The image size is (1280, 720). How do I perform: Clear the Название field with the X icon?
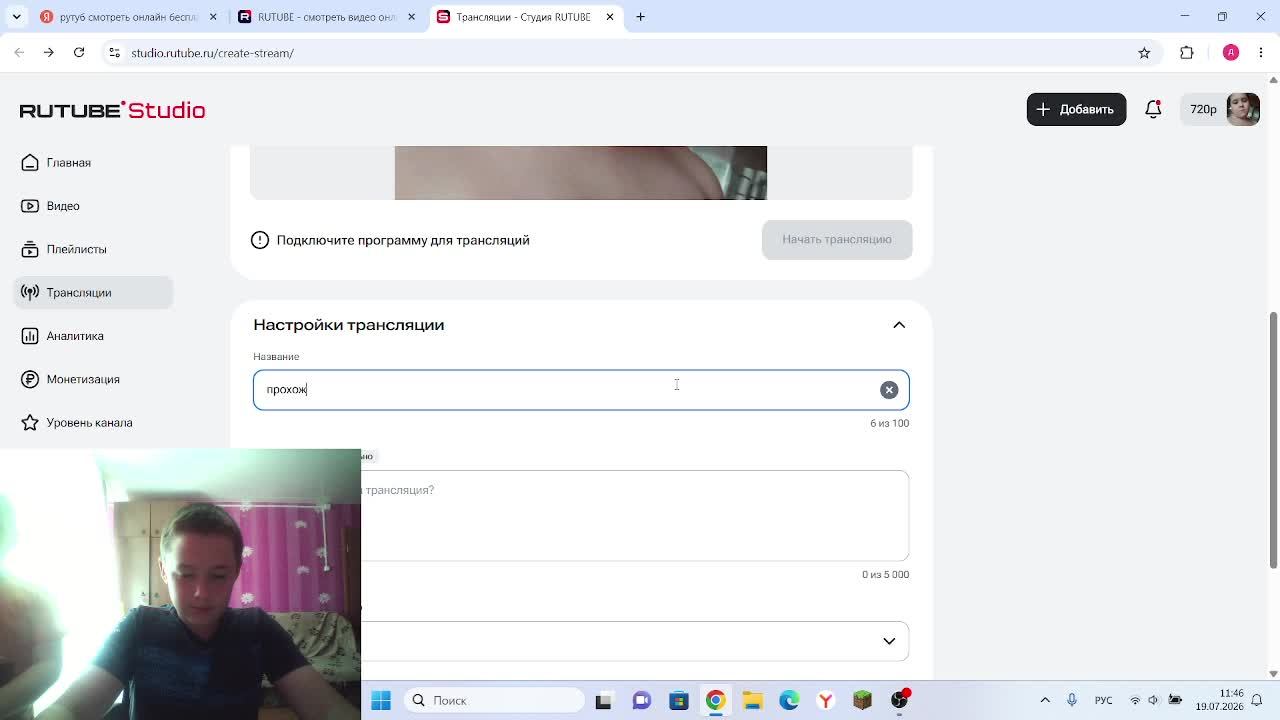click(889, 390)
